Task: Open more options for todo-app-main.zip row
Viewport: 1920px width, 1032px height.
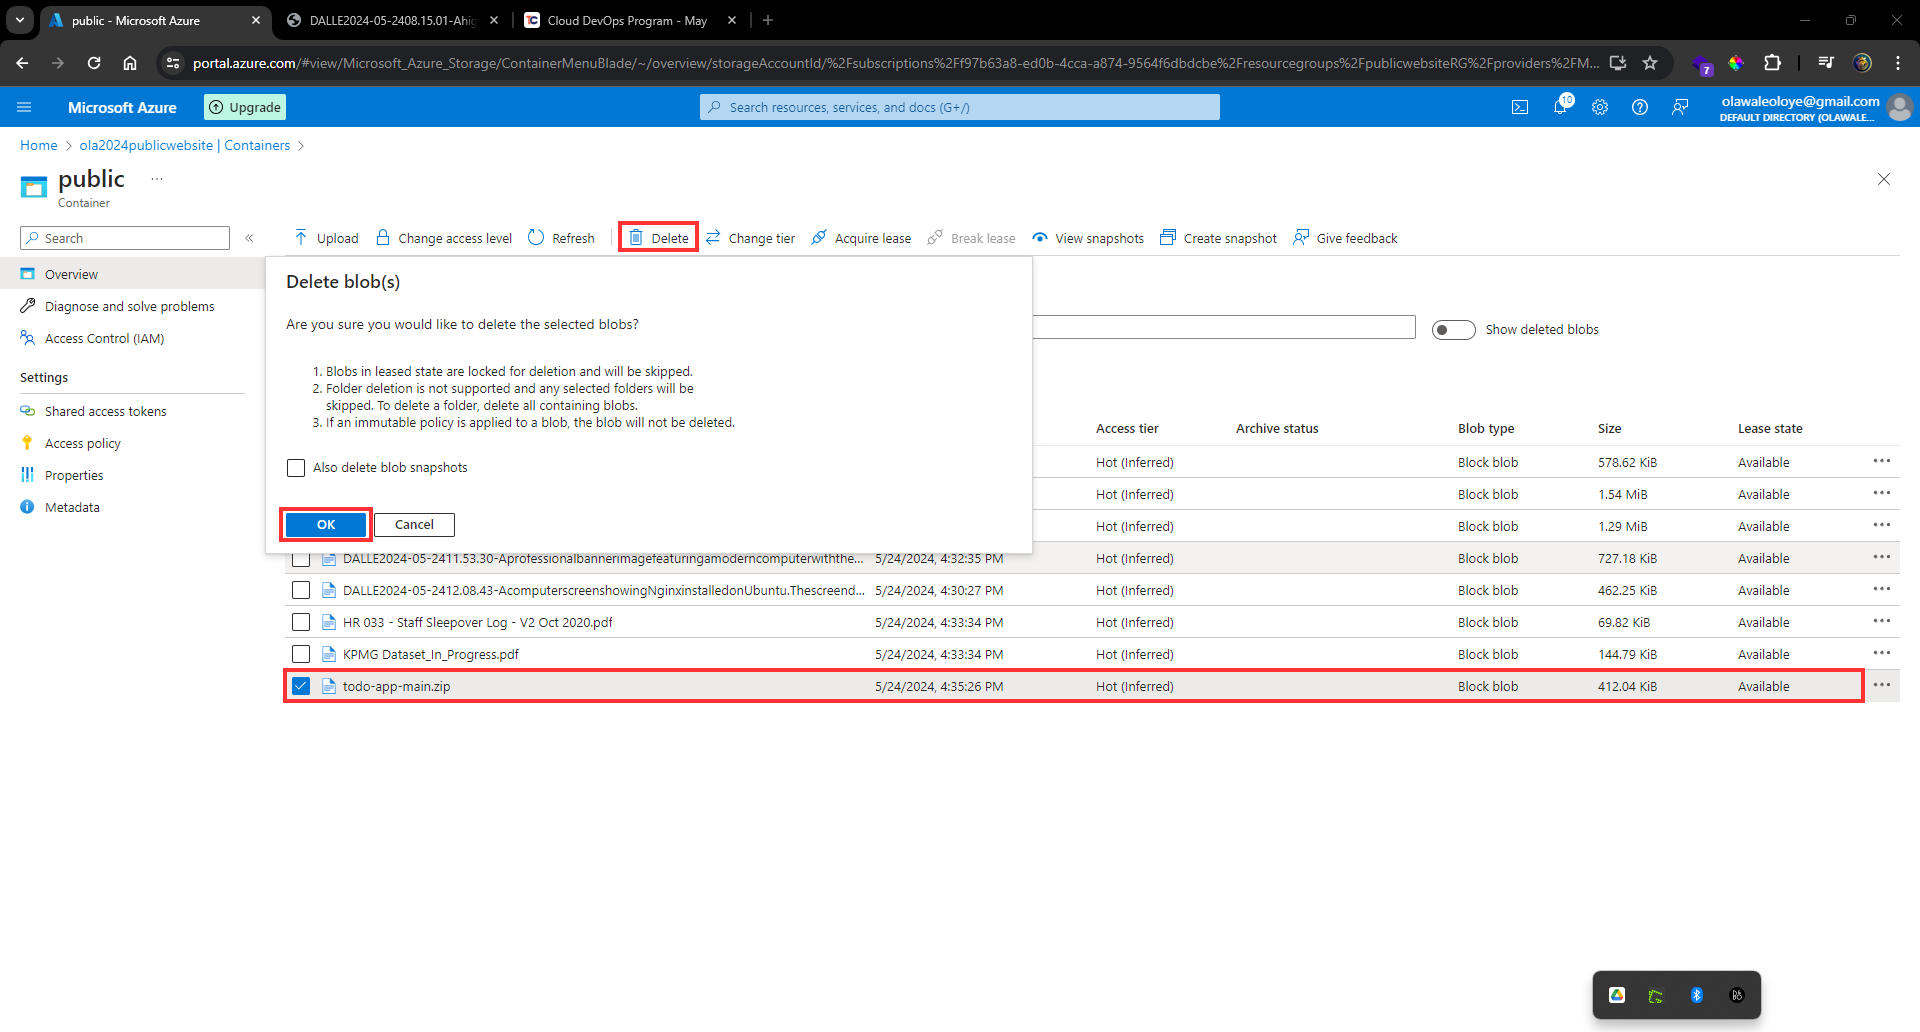Action: [1881, 685]
